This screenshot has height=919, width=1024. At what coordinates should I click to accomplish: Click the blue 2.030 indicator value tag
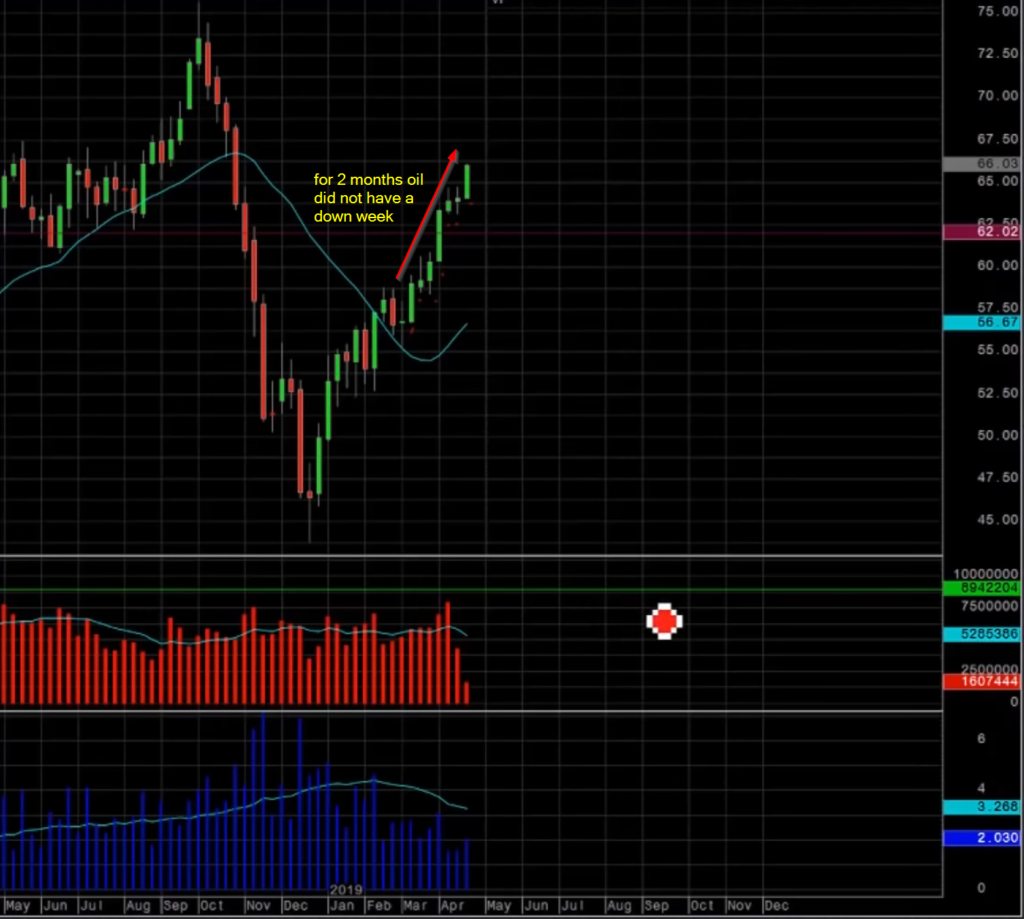click(983, 838)
